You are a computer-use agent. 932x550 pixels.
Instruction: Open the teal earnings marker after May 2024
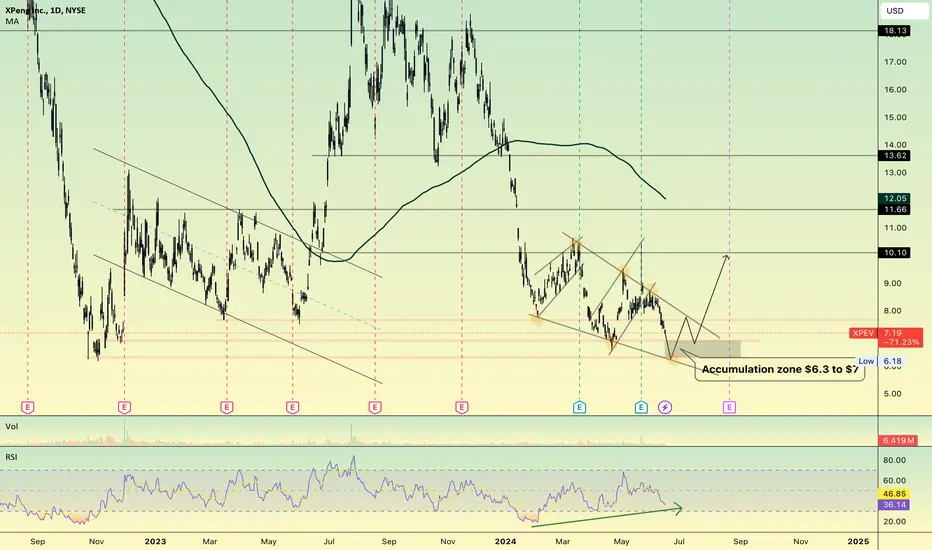point(641,407)
